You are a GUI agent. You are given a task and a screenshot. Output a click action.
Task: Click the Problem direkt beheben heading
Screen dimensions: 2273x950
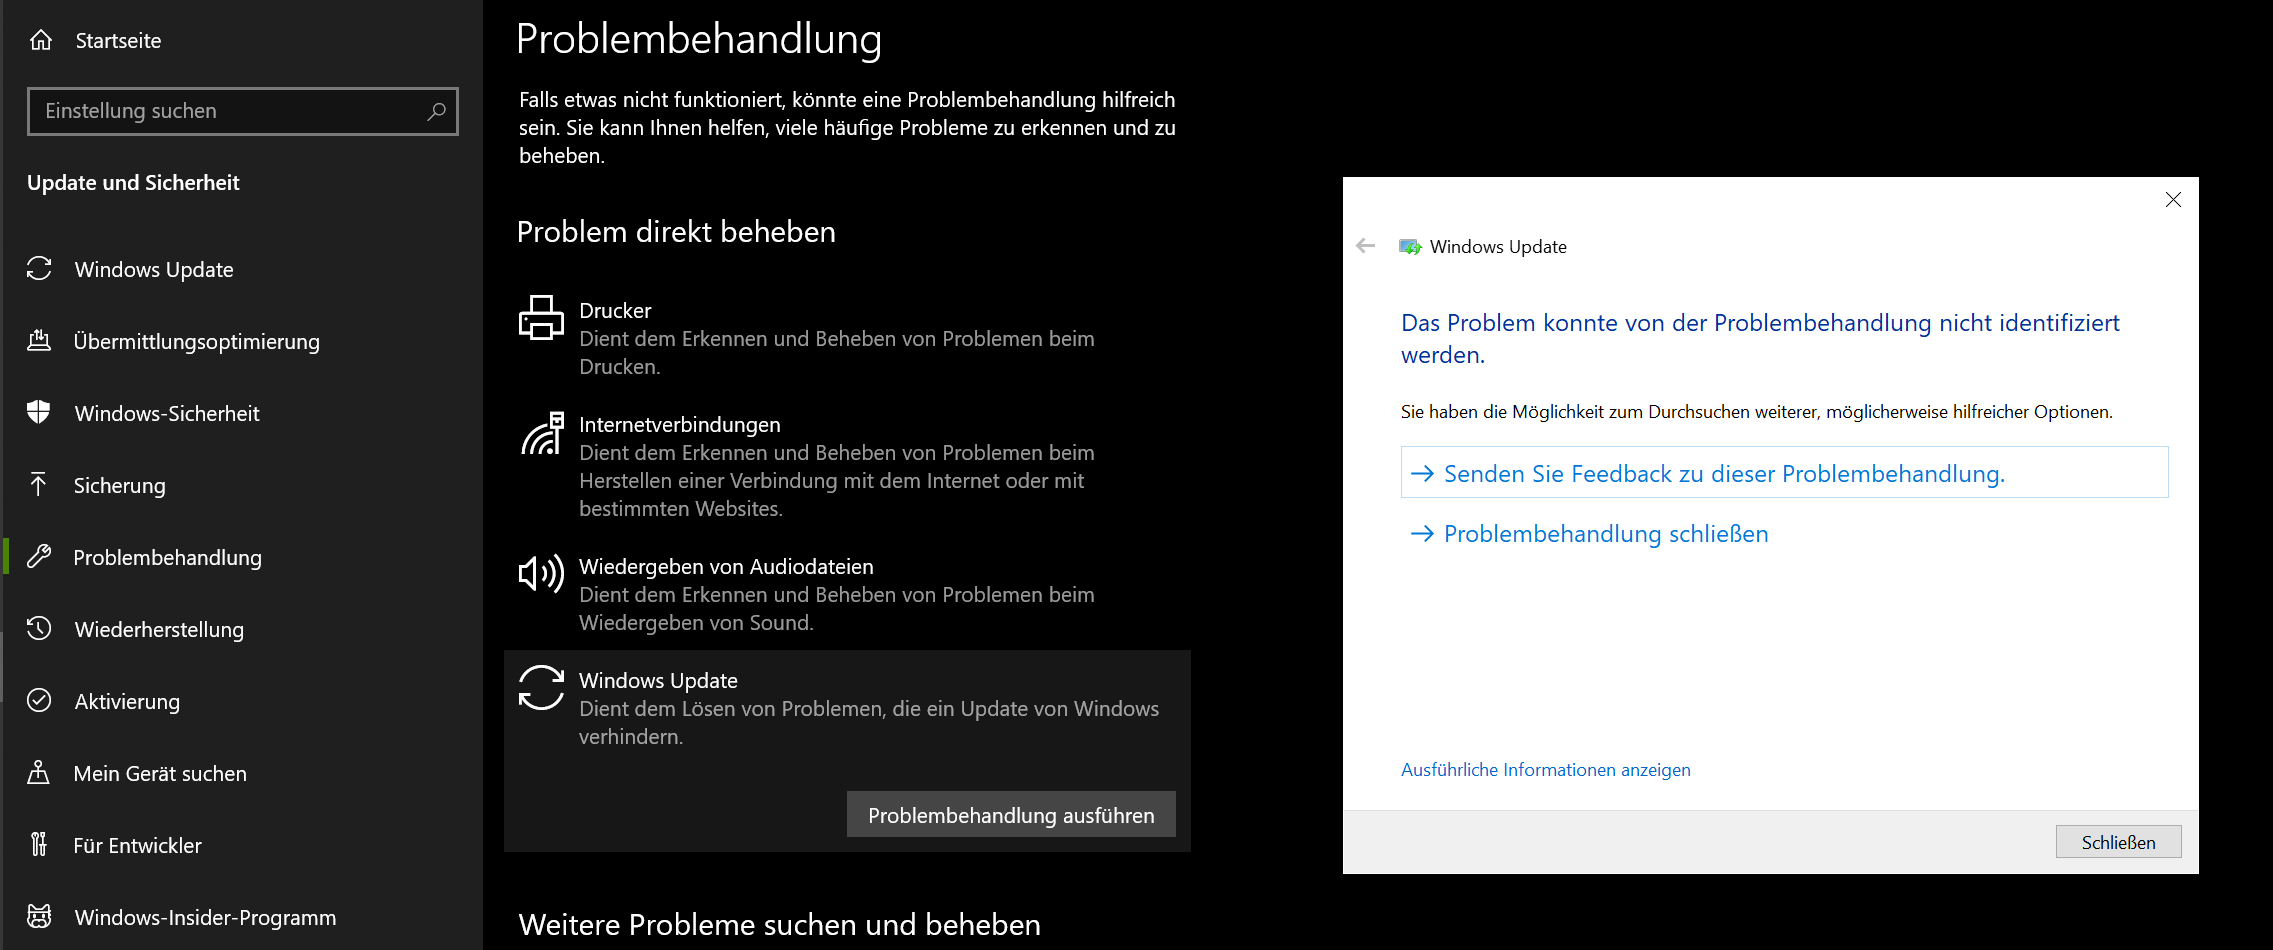pos(676,231)
